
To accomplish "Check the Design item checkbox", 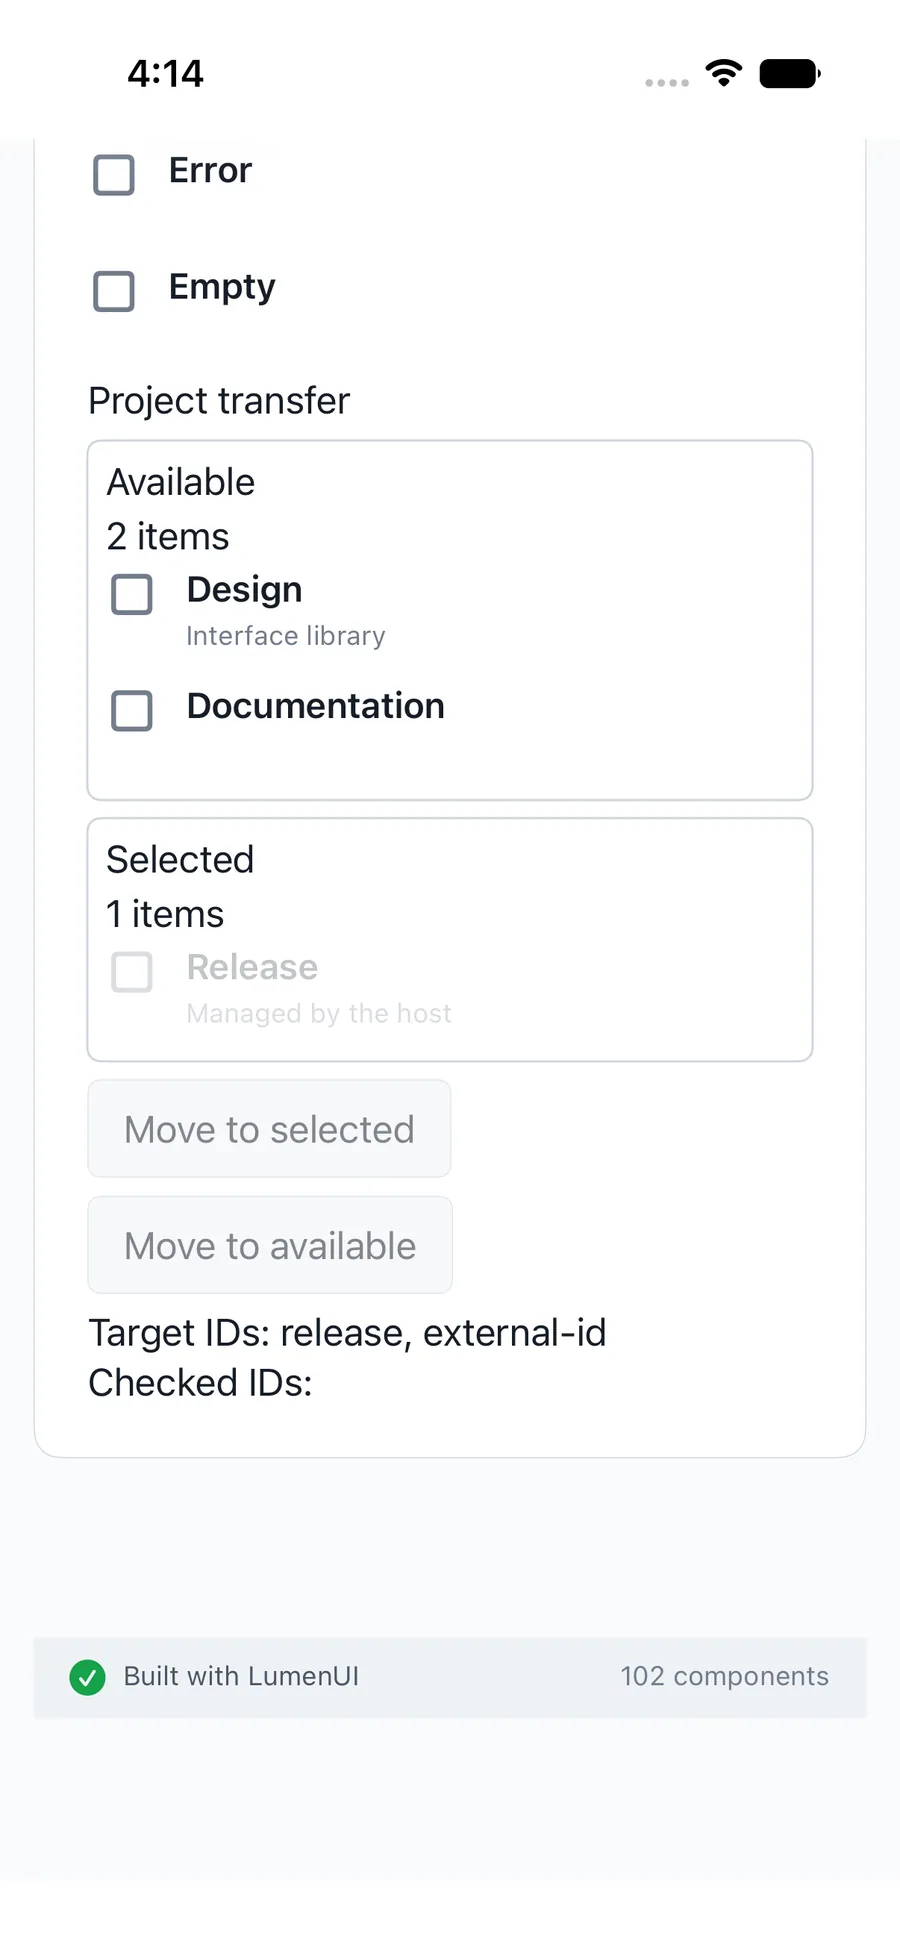I will pyautogui.click(x=132, y=594).
